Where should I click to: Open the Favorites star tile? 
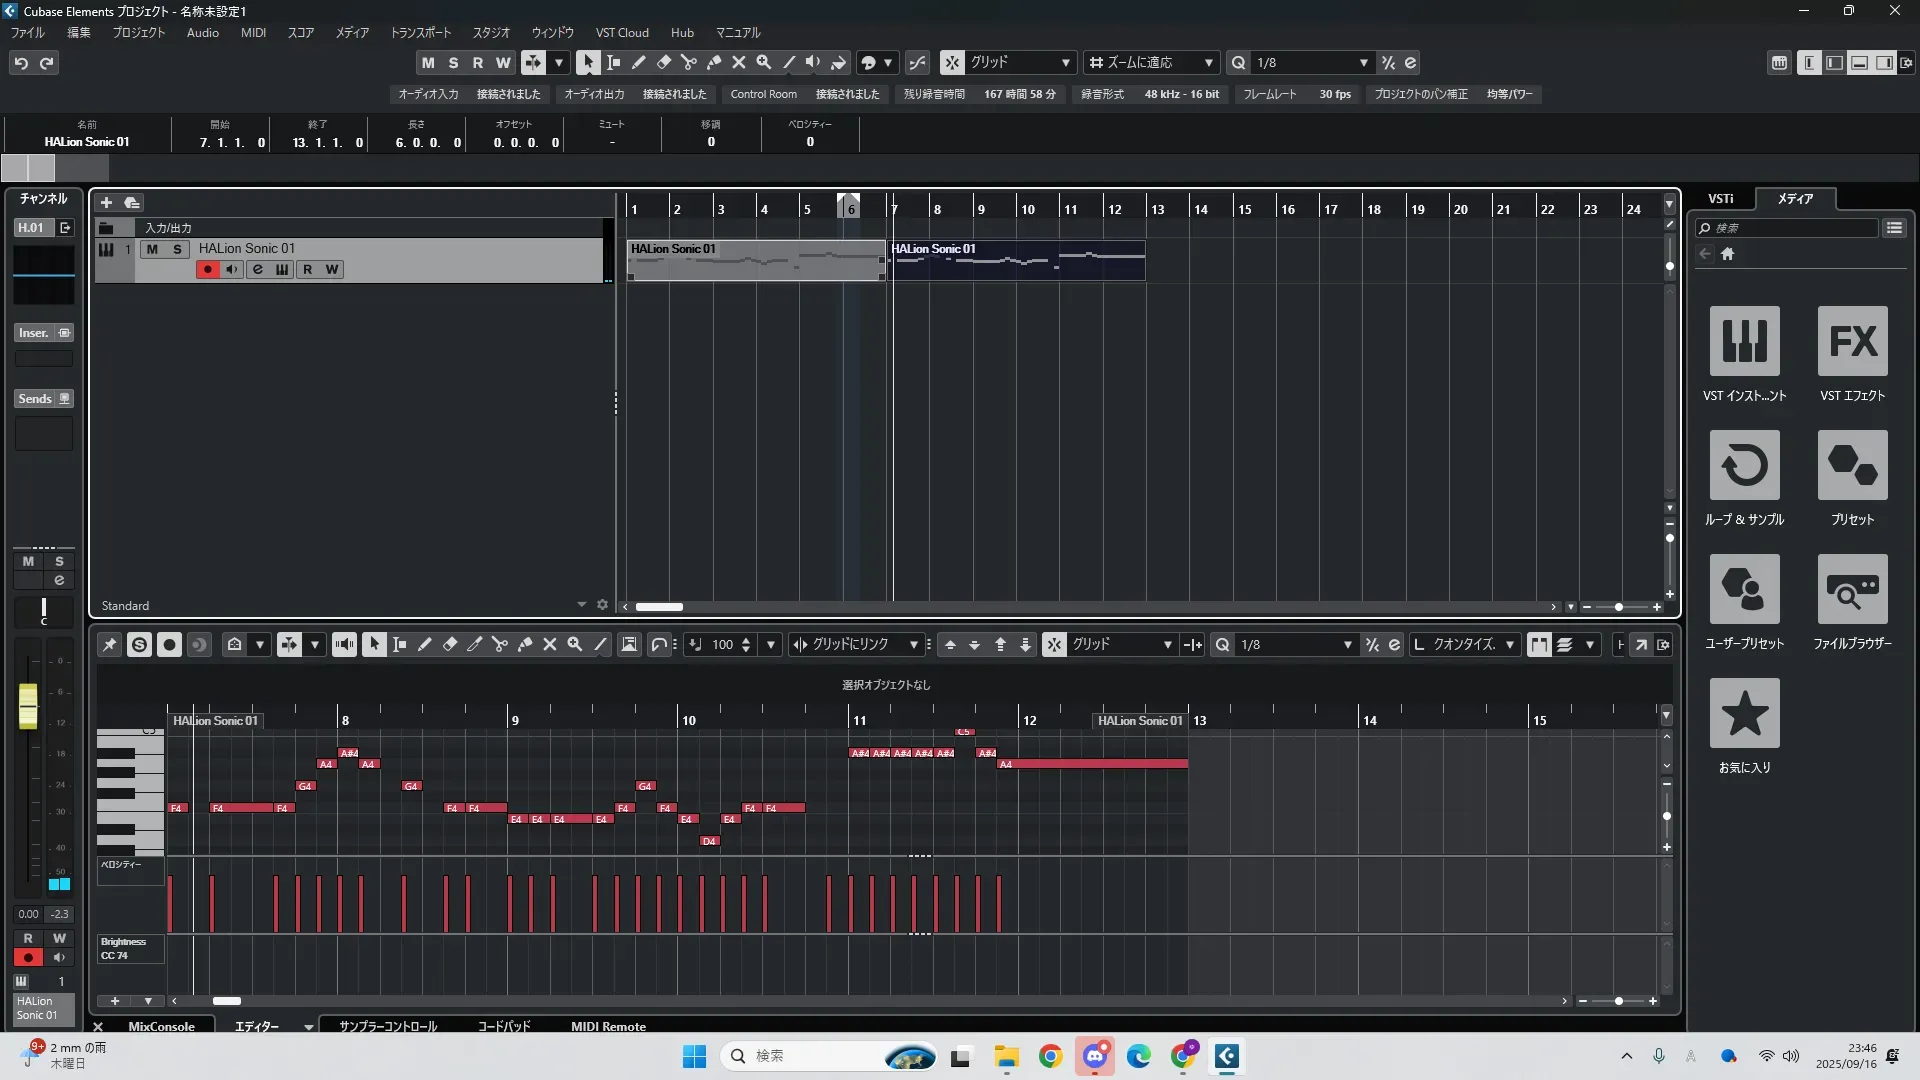coord(1744,713)
